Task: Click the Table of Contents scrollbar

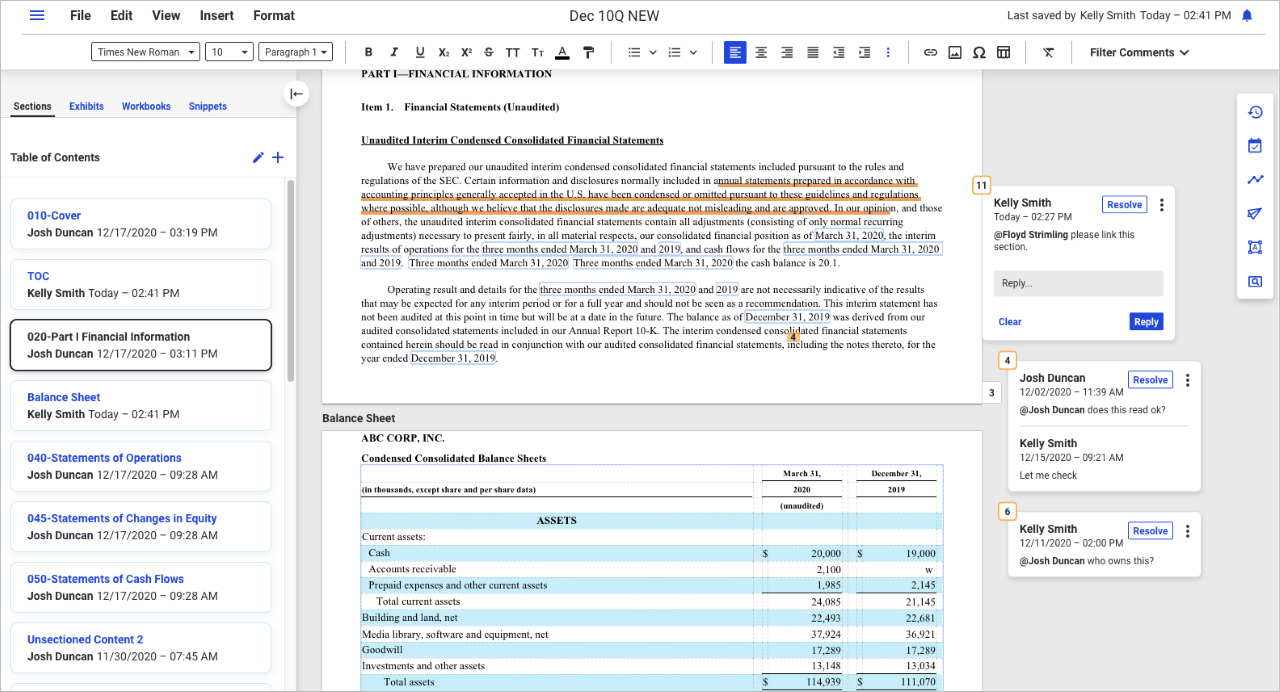Action: coord(290,280)
